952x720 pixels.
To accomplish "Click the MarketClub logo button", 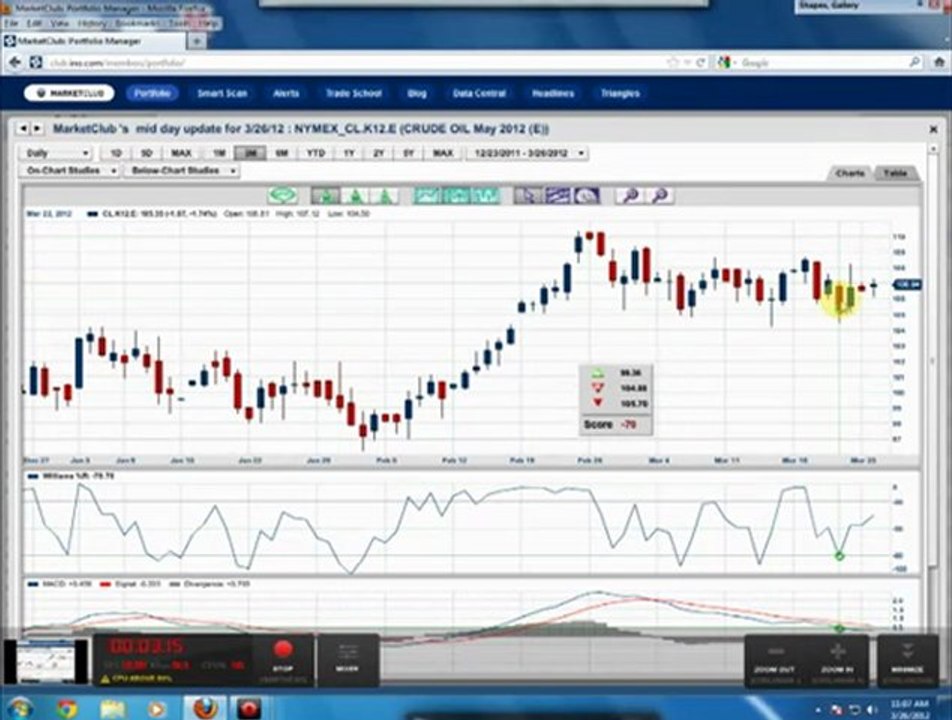I will 69,93.
